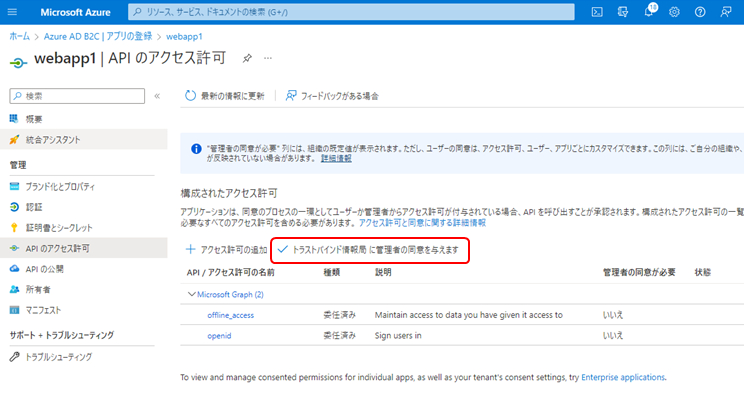The height and width of the screenshot is (416, 744).
Task: Collapse the Microsoft Graph (2) group chevron
Action: [x=191, y=294]
